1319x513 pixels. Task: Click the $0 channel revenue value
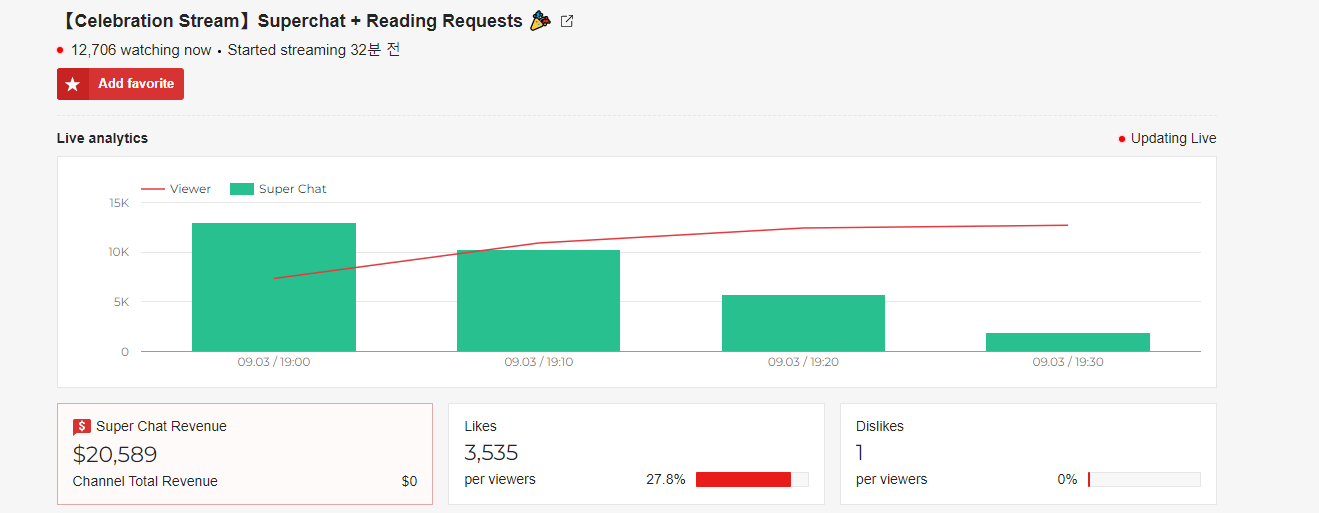[409, 481]
